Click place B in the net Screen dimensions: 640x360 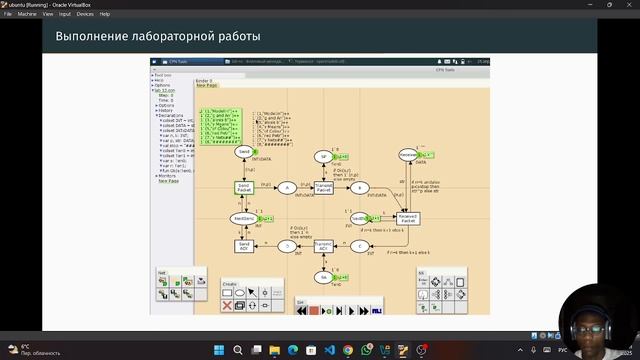[360, 188]
